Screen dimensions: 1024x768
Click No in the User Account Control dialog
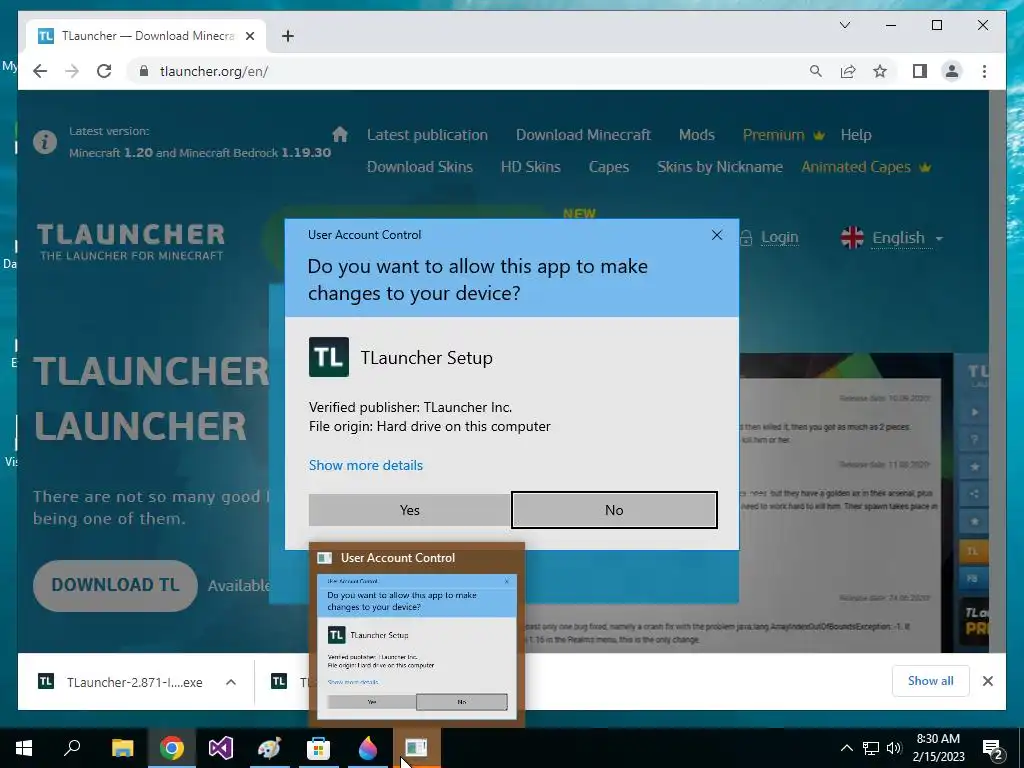pyautogui.click(x=614, y=510)
